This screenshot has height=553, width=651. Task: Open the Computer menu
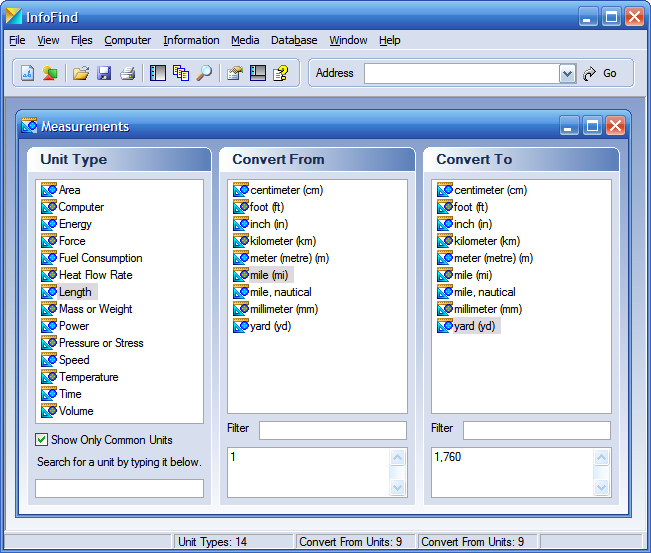point(127,40)
